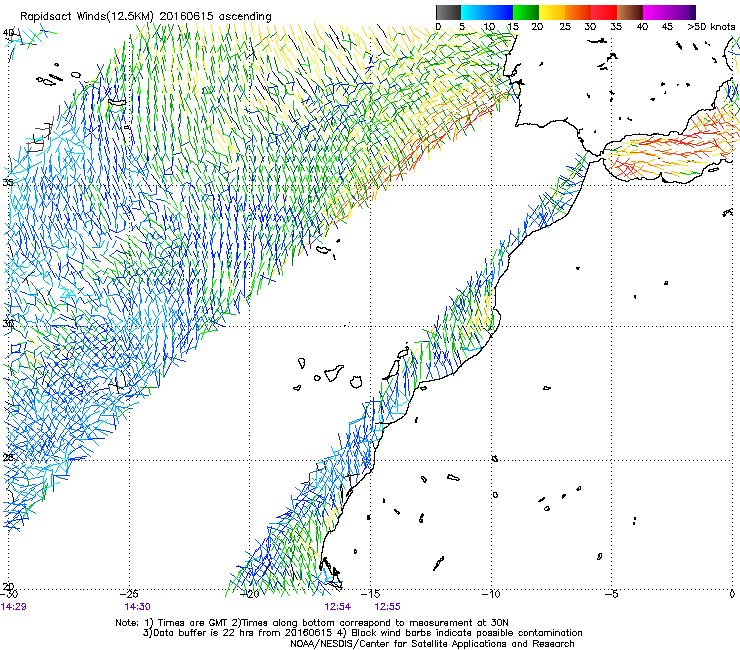This screenshot has width=740, height=650.
Task: Click the "Rapidsact Winds(12.5KM)" title text
Action: click(x=87, y=17)
